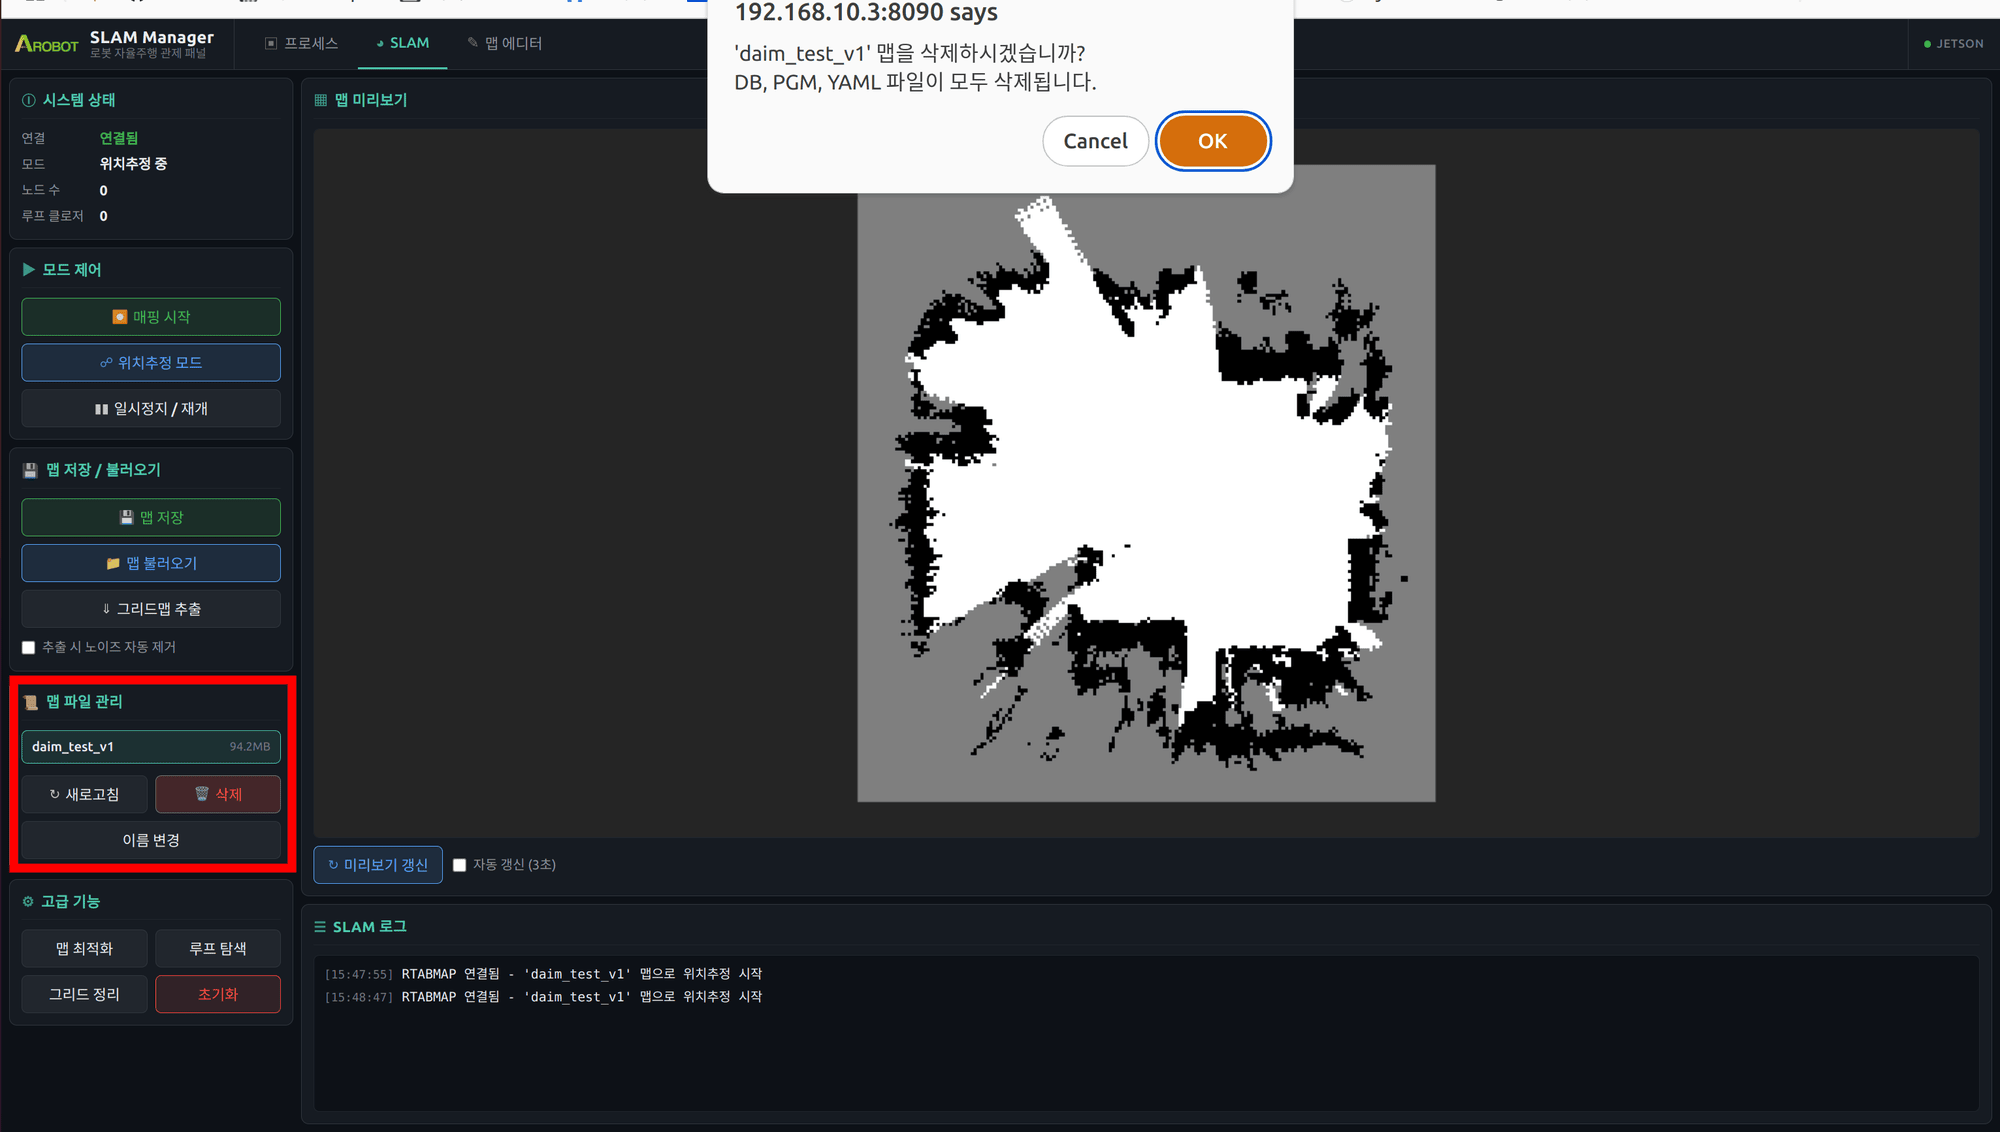Screen dimensions: 2000x1132
Task: Click the log entry at 15:48:47
Action: (x=543, y=997)
